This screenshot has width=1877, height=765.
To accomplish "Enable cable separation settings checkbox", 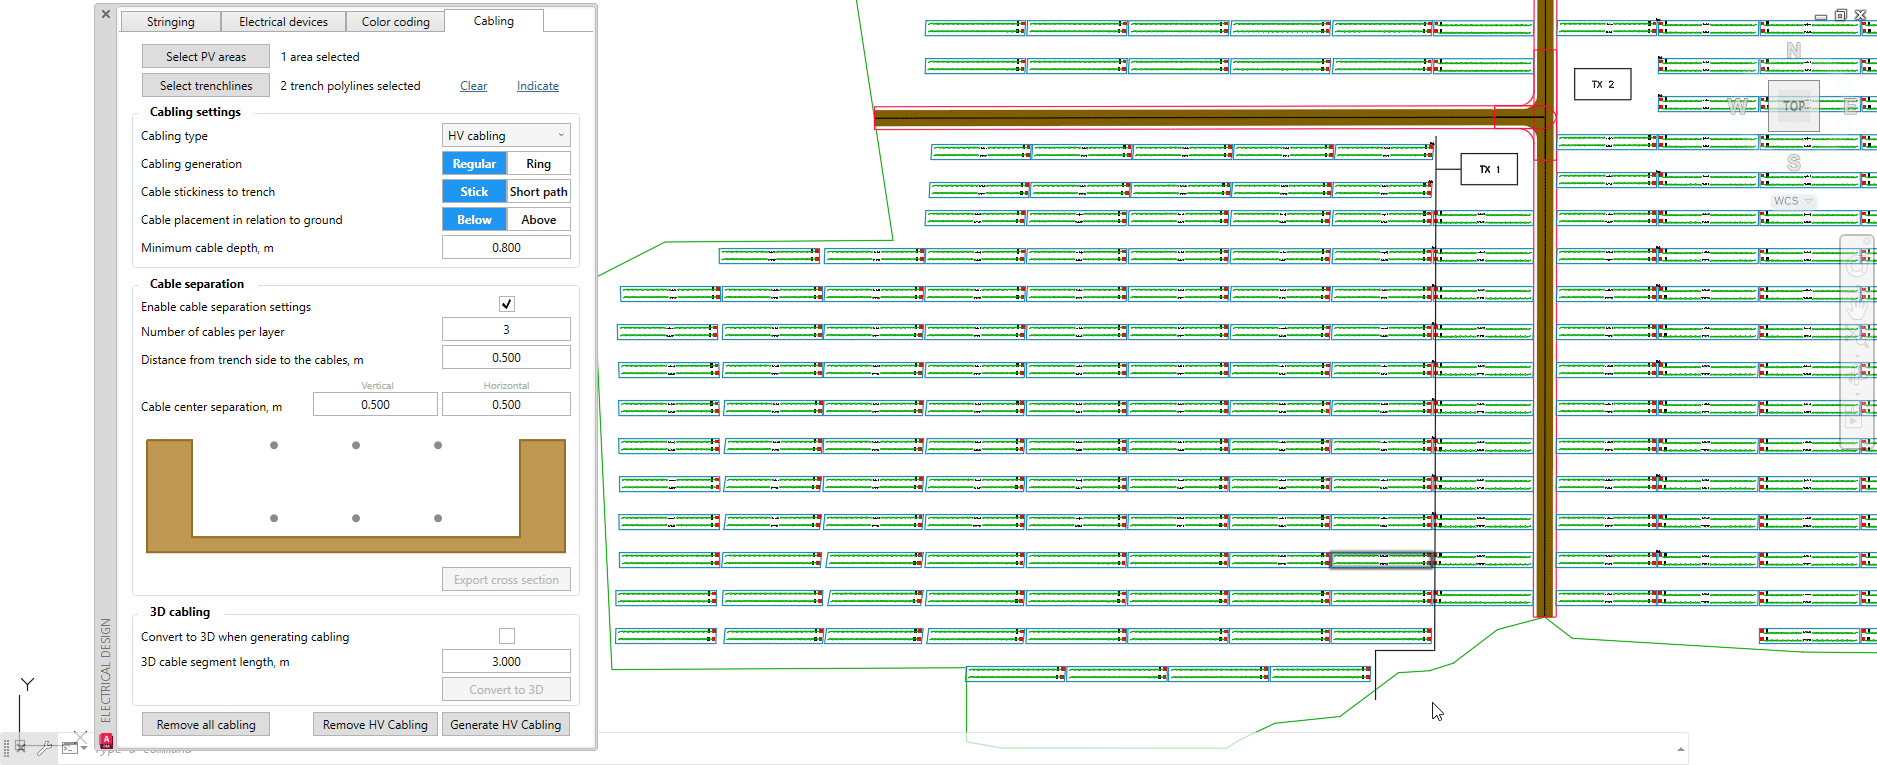I will 507,304.
